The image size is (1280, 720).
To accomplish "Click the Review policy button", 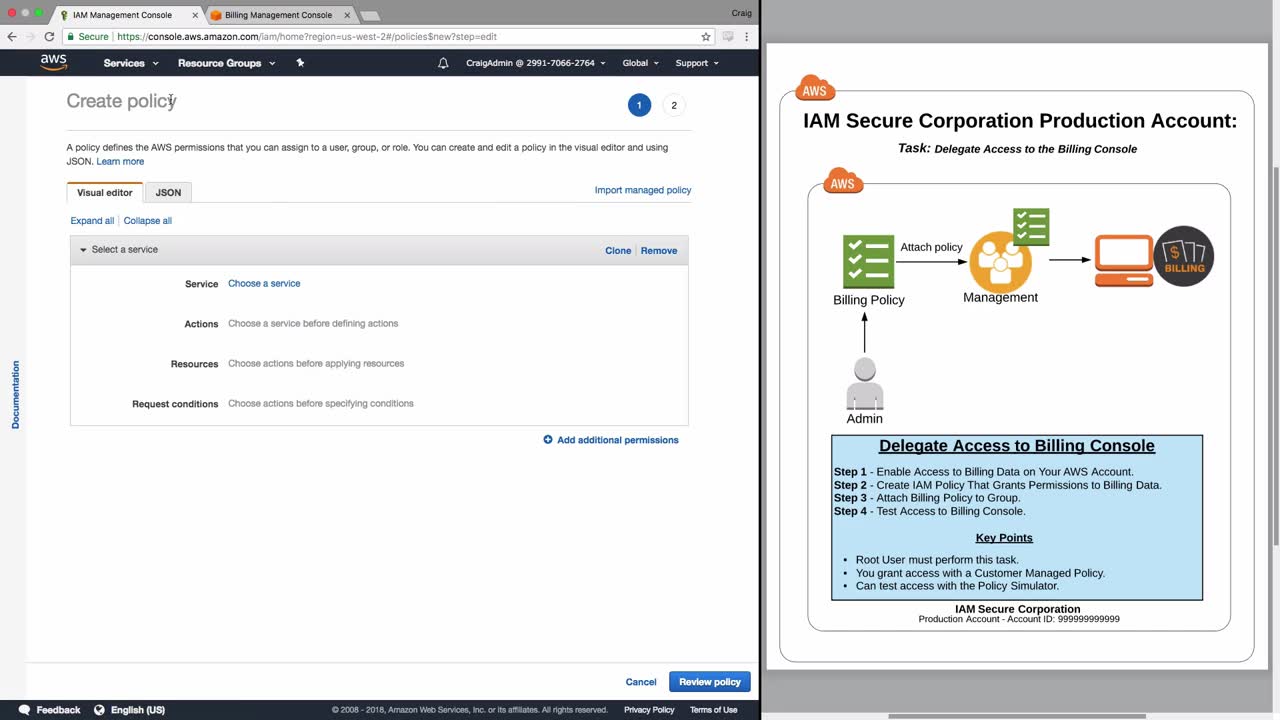I will tap(710, 682).
